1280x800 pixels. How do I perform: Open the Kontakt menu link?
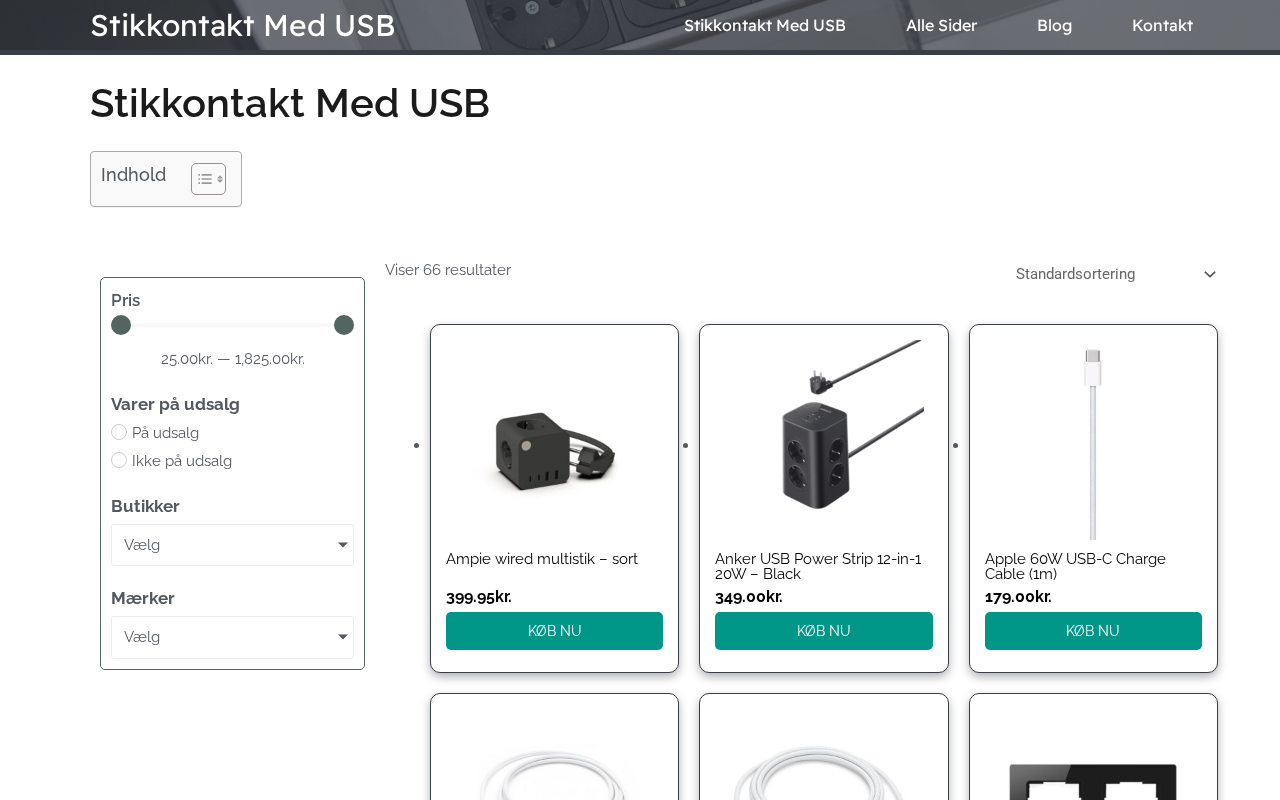1162,25
